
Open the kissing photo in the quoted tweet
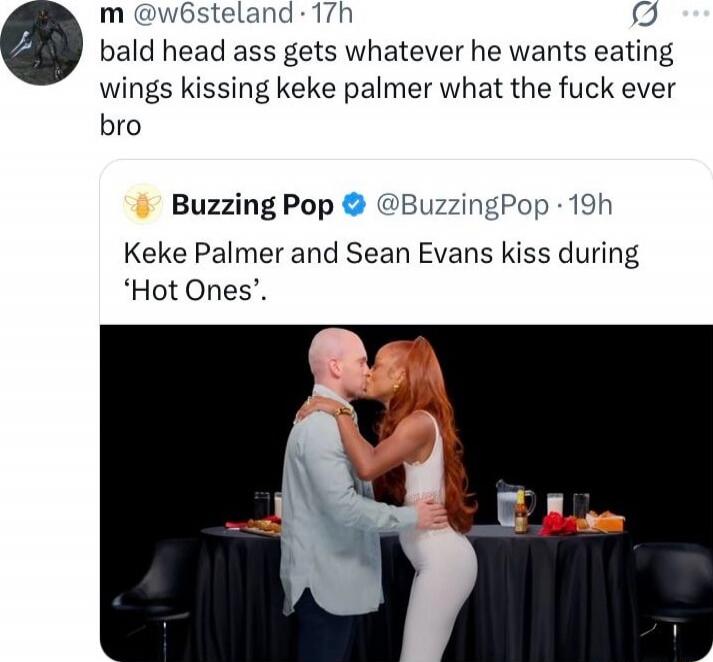(x=406, y=493)
